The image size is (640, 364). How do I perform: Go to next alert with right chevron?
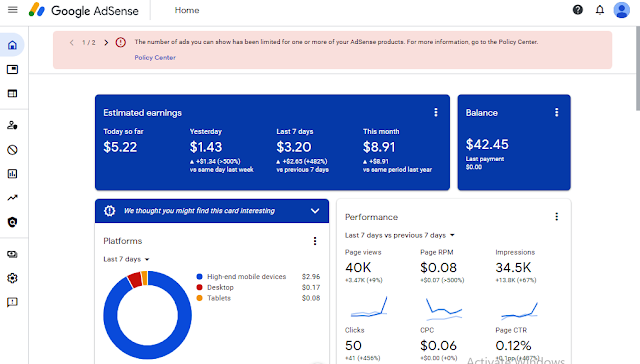coord(106,42)
